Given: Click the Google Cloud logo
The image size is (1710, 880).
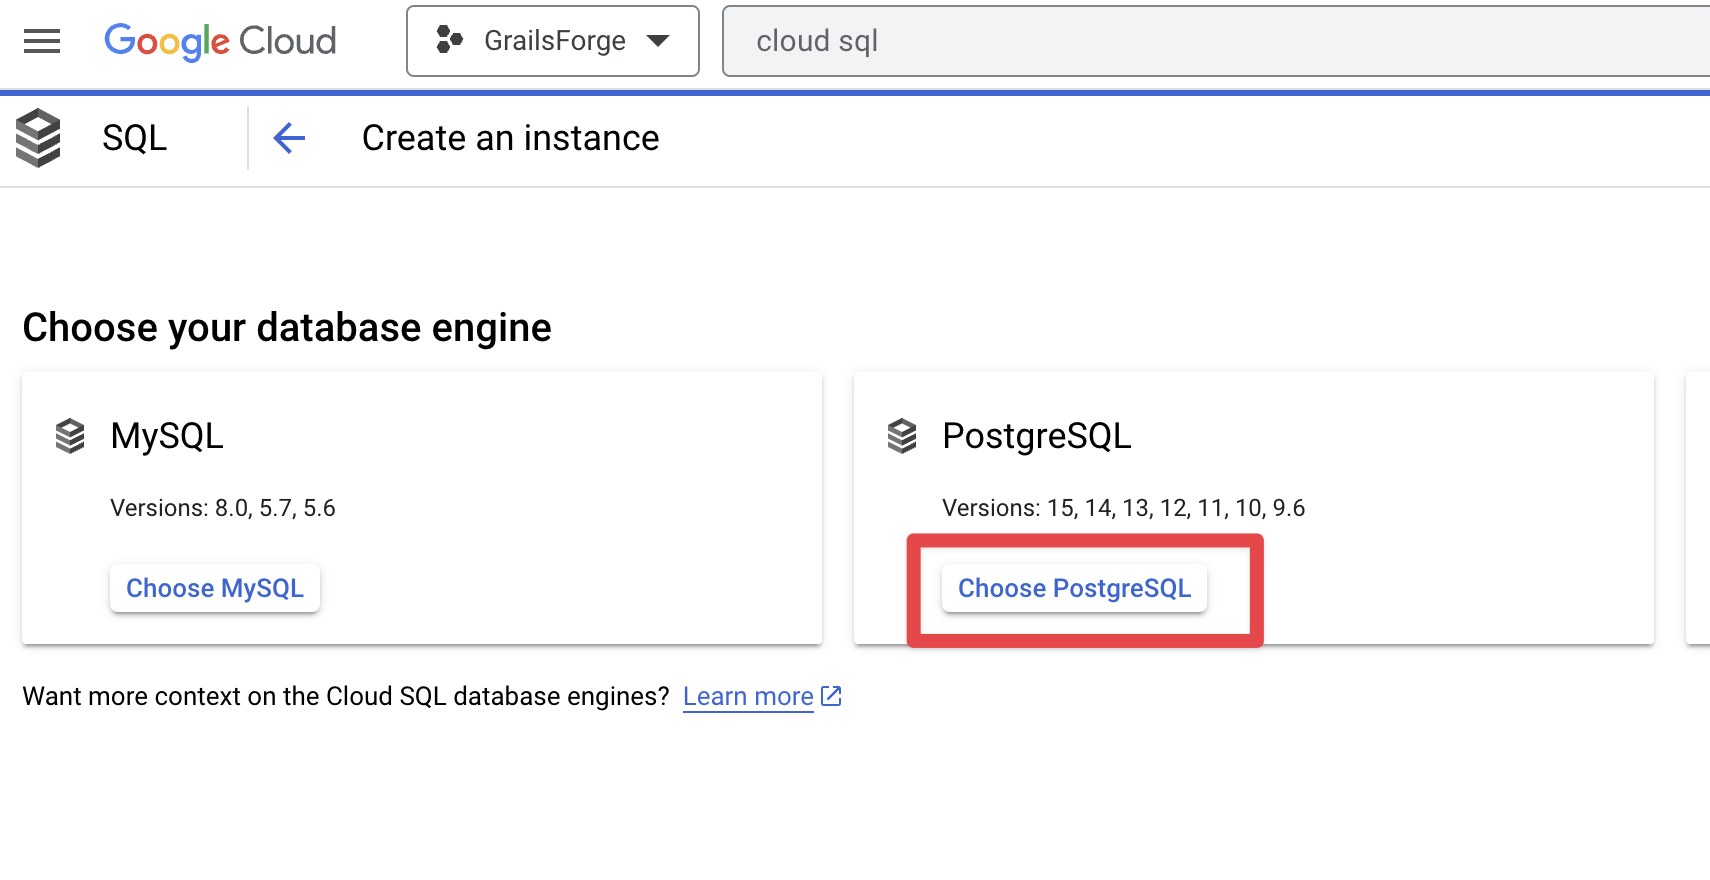Looking at the screenshot, I should click(x=220, y=41).
